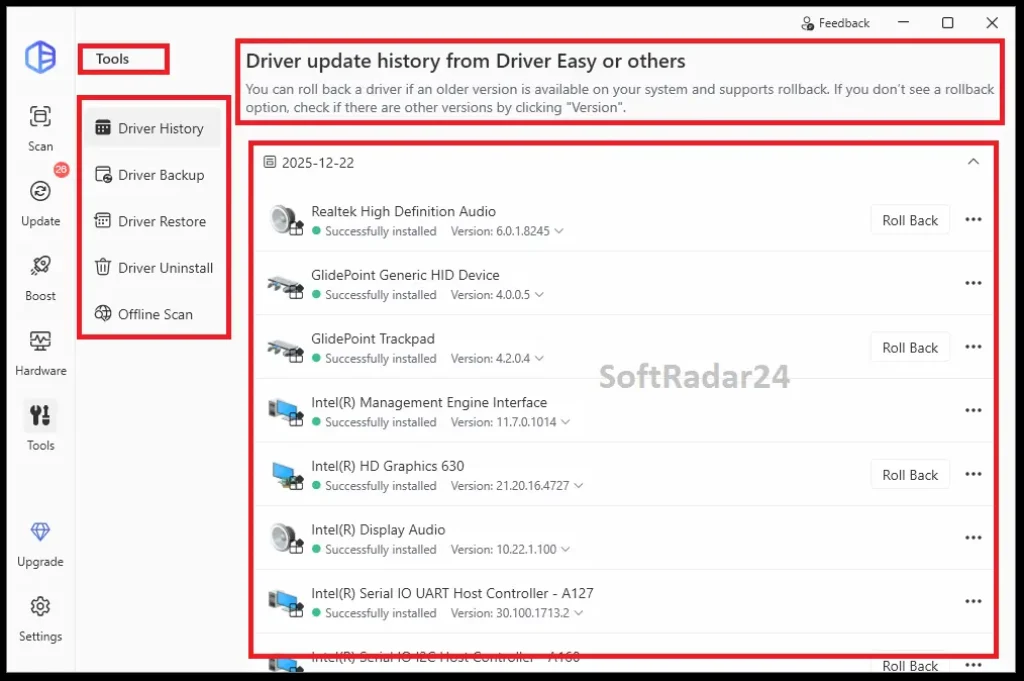The image size is (1024, 681).
Task: Click the Serial IO UART controller icon
Action: pos(286,603)
